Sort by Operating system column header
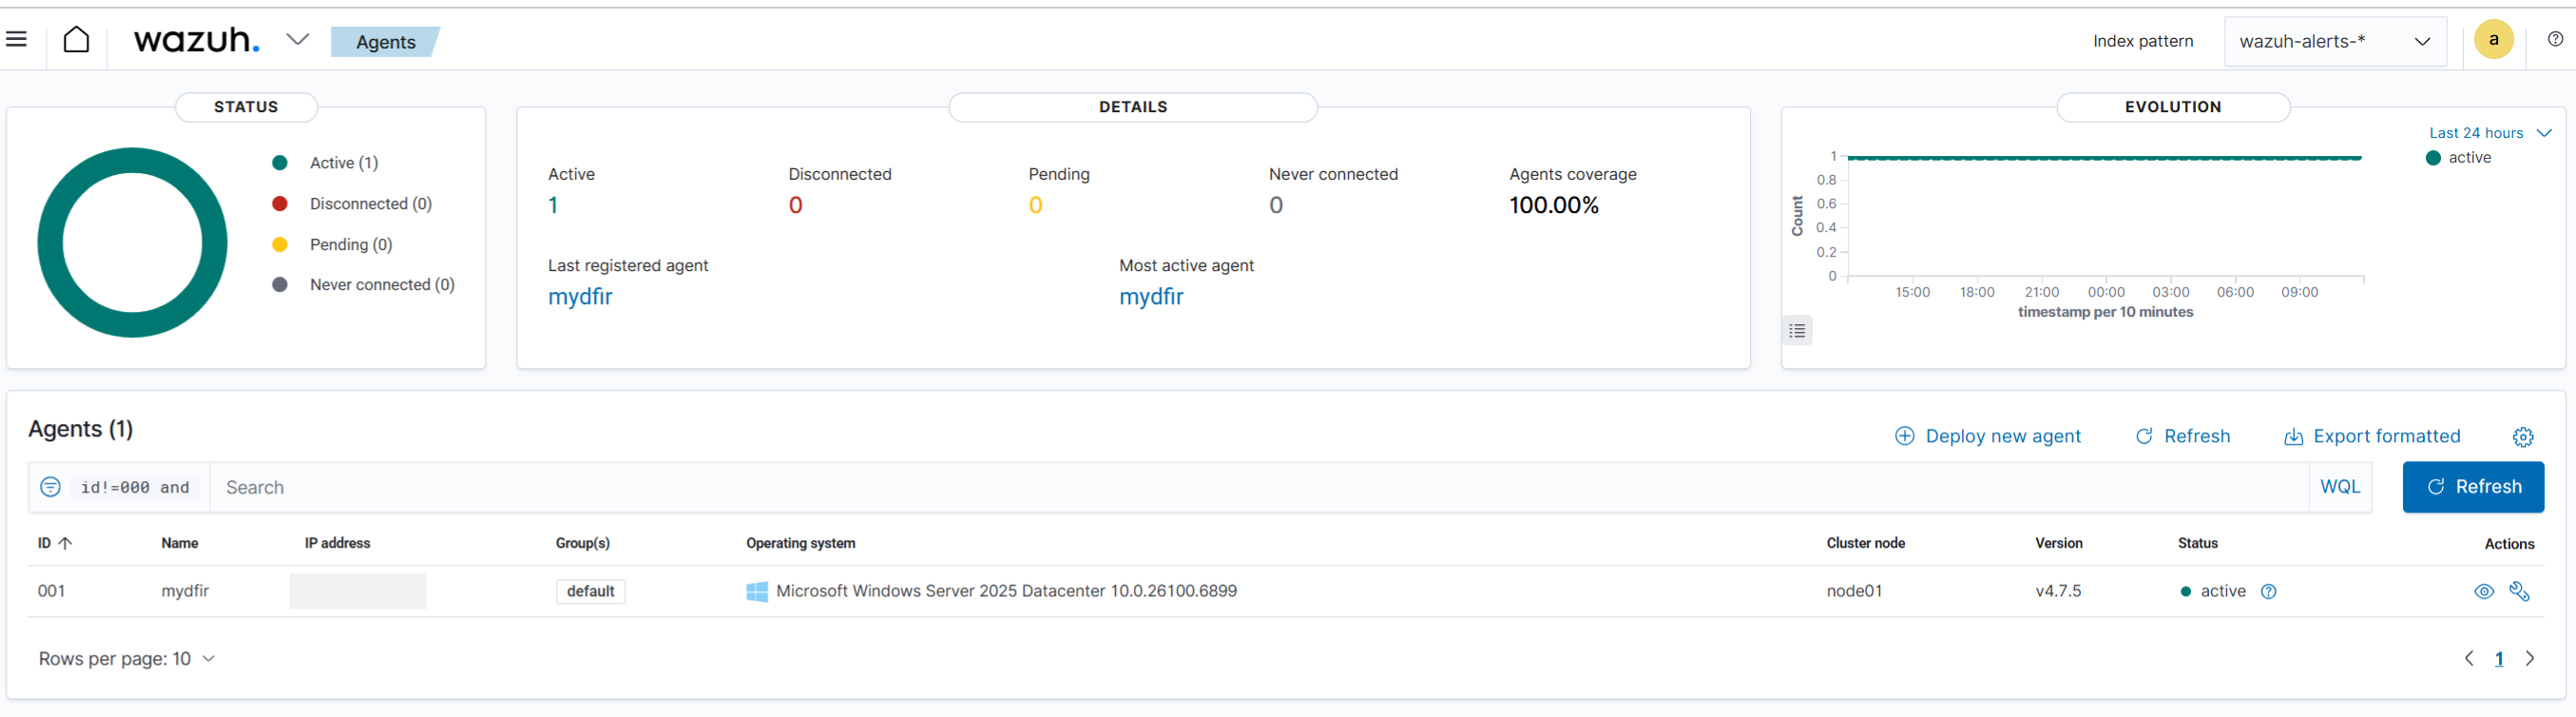The height and width of the screenshot is (717, 2576). [800, 543]
